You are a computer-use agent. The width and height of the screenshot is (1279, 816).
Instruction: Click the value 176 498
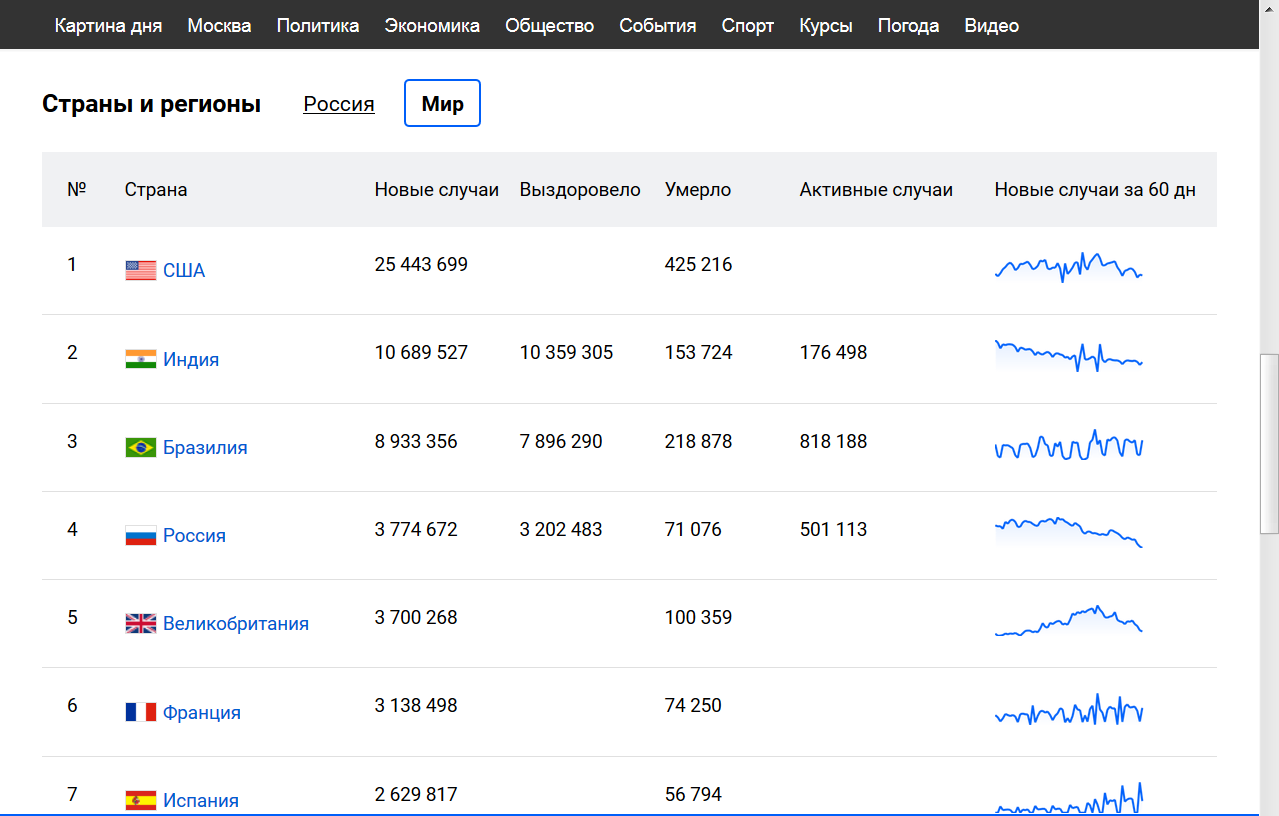833,353
